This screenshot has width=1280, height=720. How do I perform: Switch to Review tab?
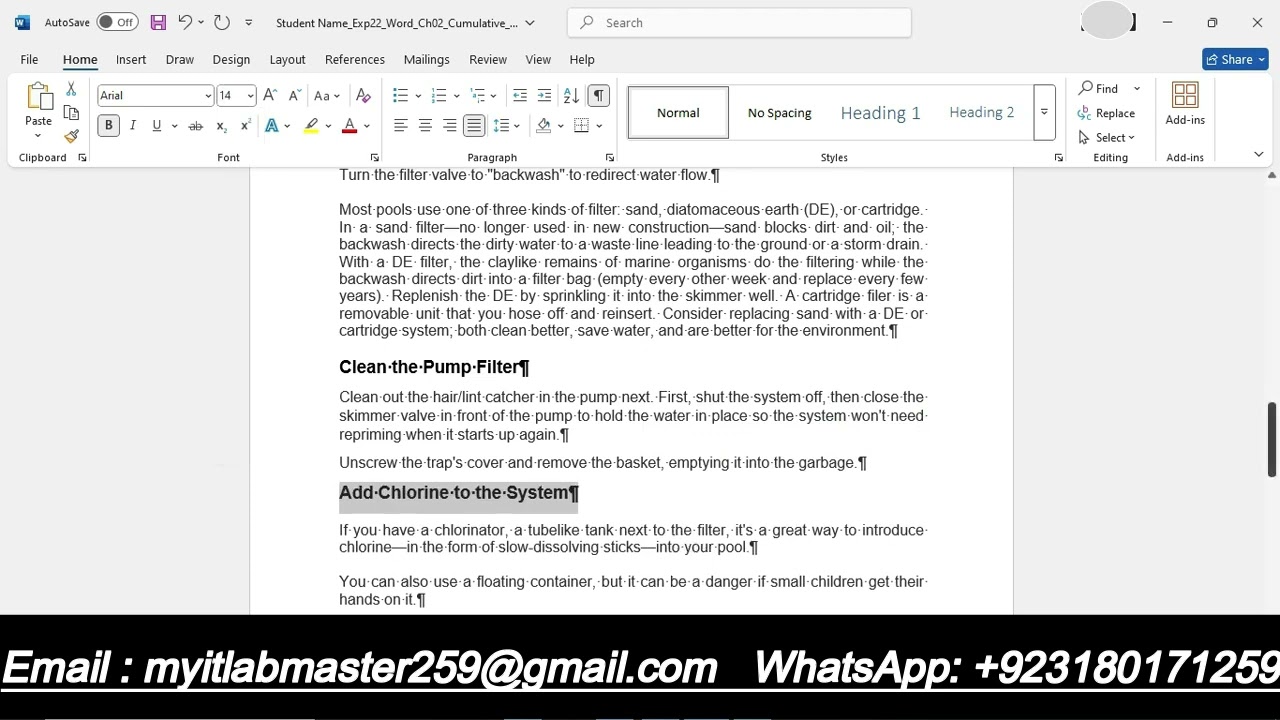tap(488, 60)
